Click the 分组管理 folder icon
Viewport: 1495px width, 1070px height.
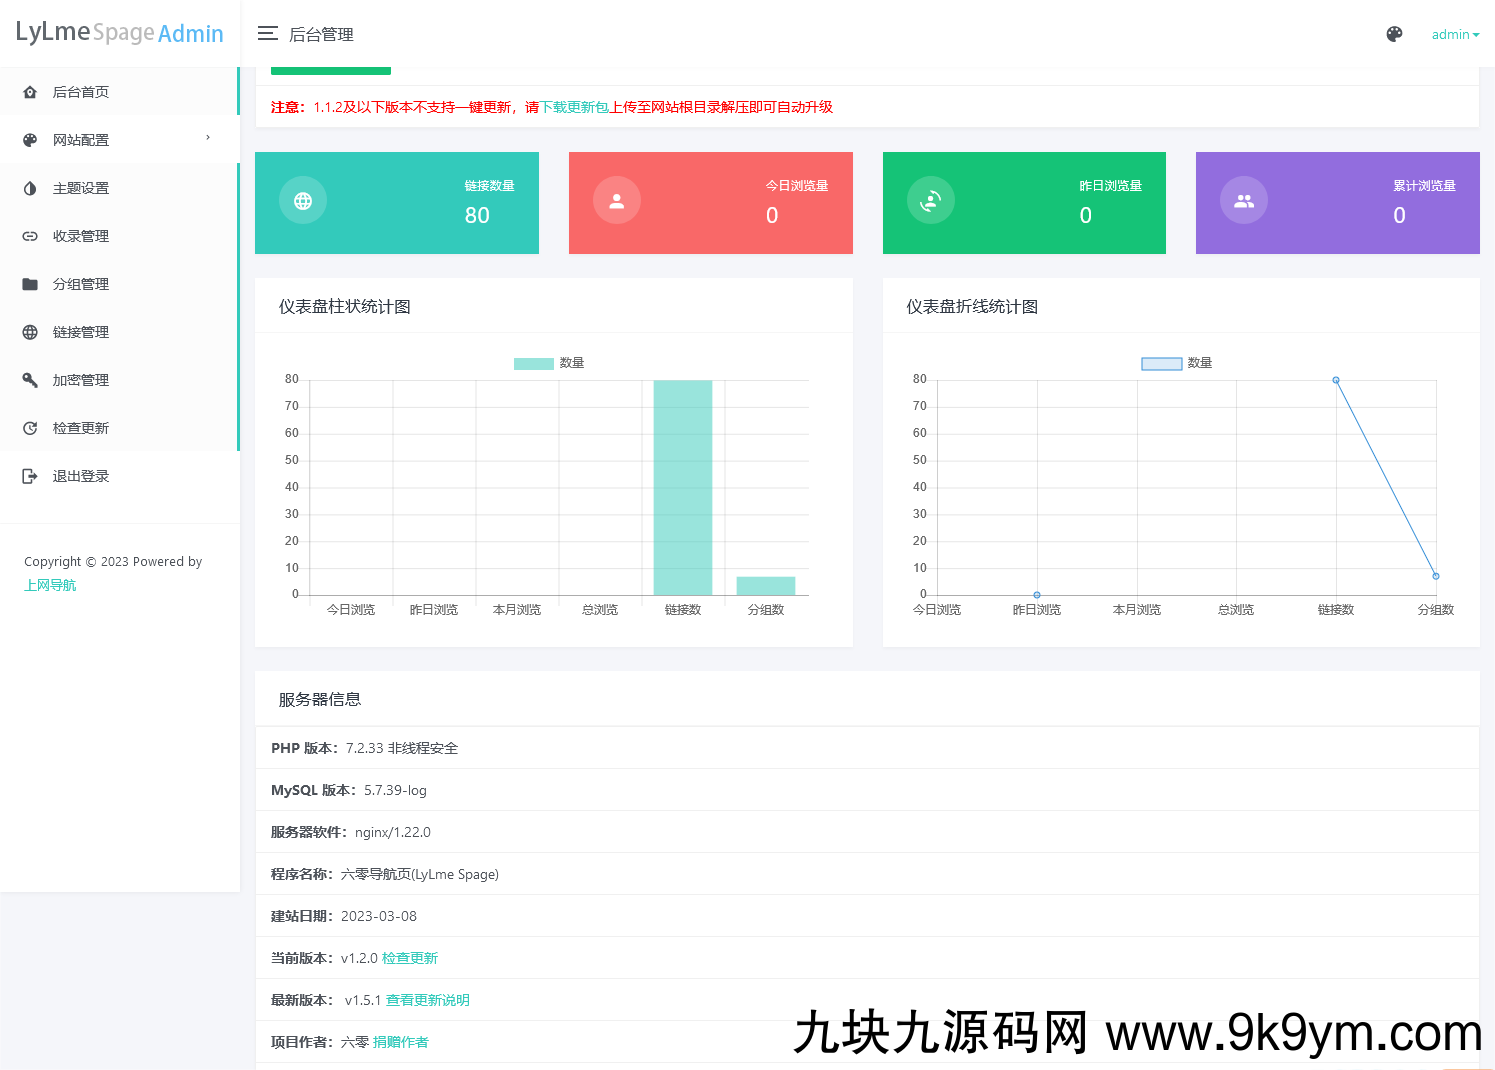tap(30, 283)
